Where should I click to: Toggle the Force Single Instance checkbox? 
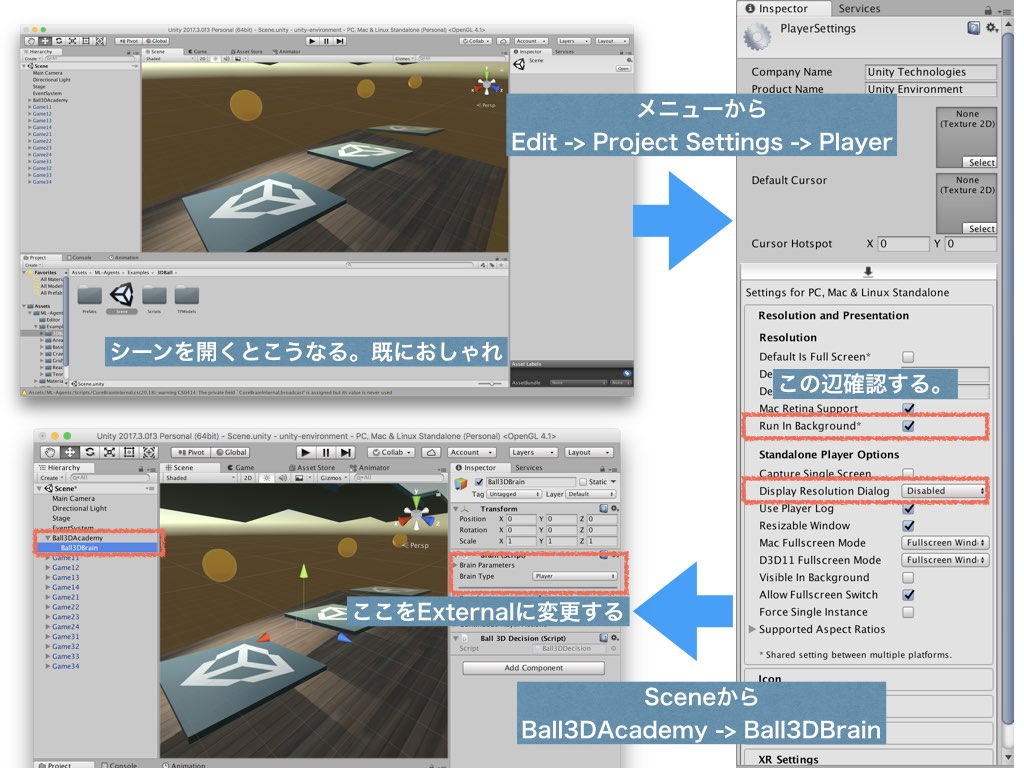click(908, 612)
